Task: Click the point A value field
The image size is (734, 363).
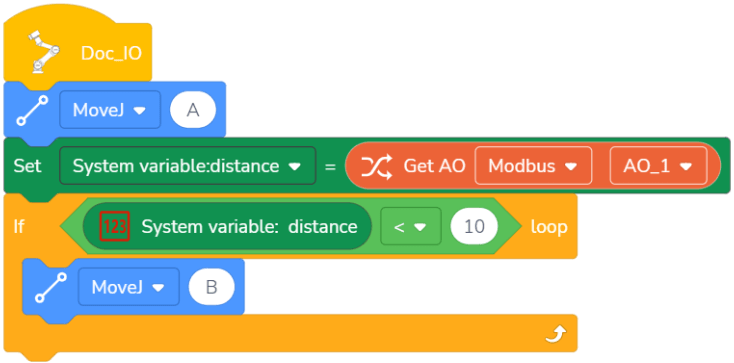Action: pos(193,111)
